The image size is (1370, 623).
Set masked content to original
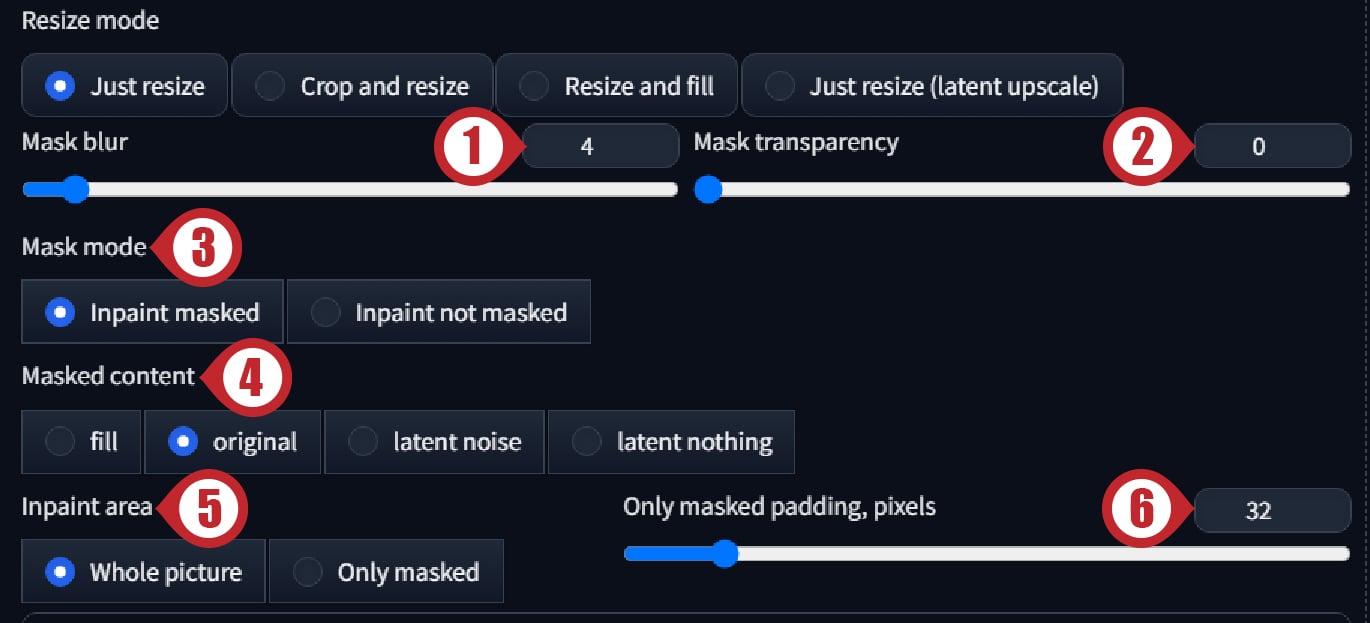coord(233,441)
